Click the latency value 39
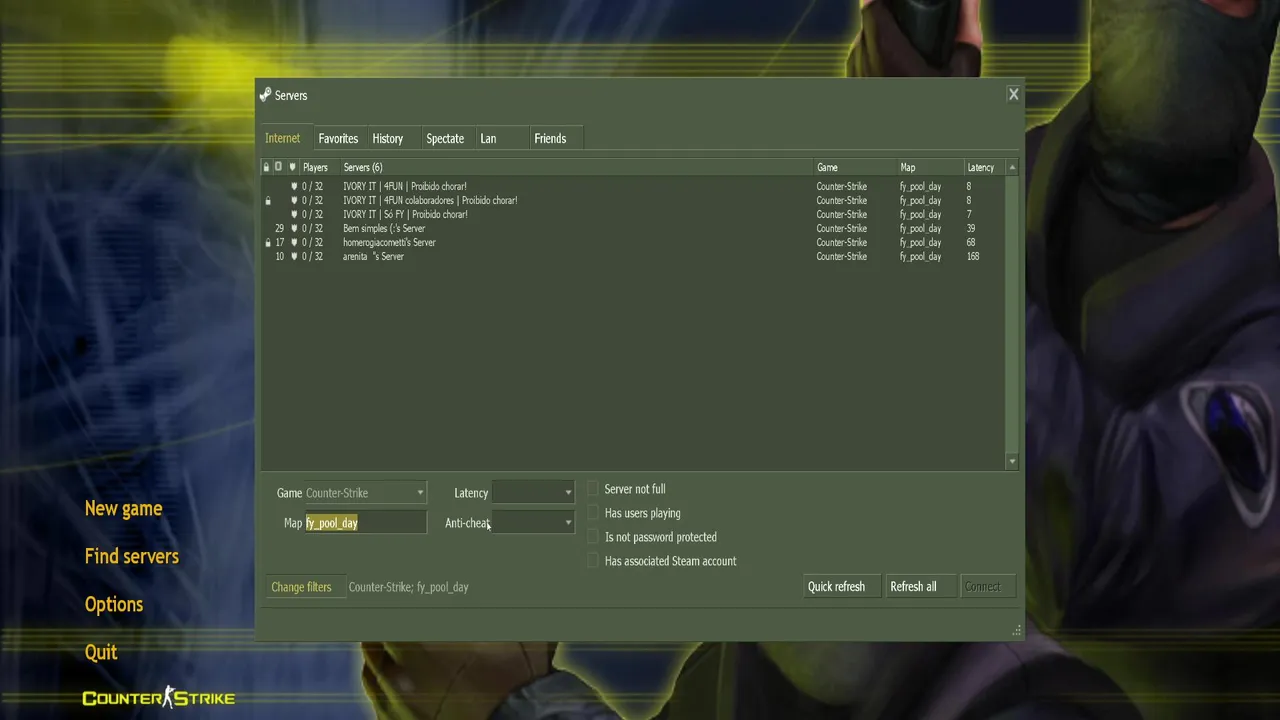Screen dimensions: 1280x720 (x=971, y=228)
